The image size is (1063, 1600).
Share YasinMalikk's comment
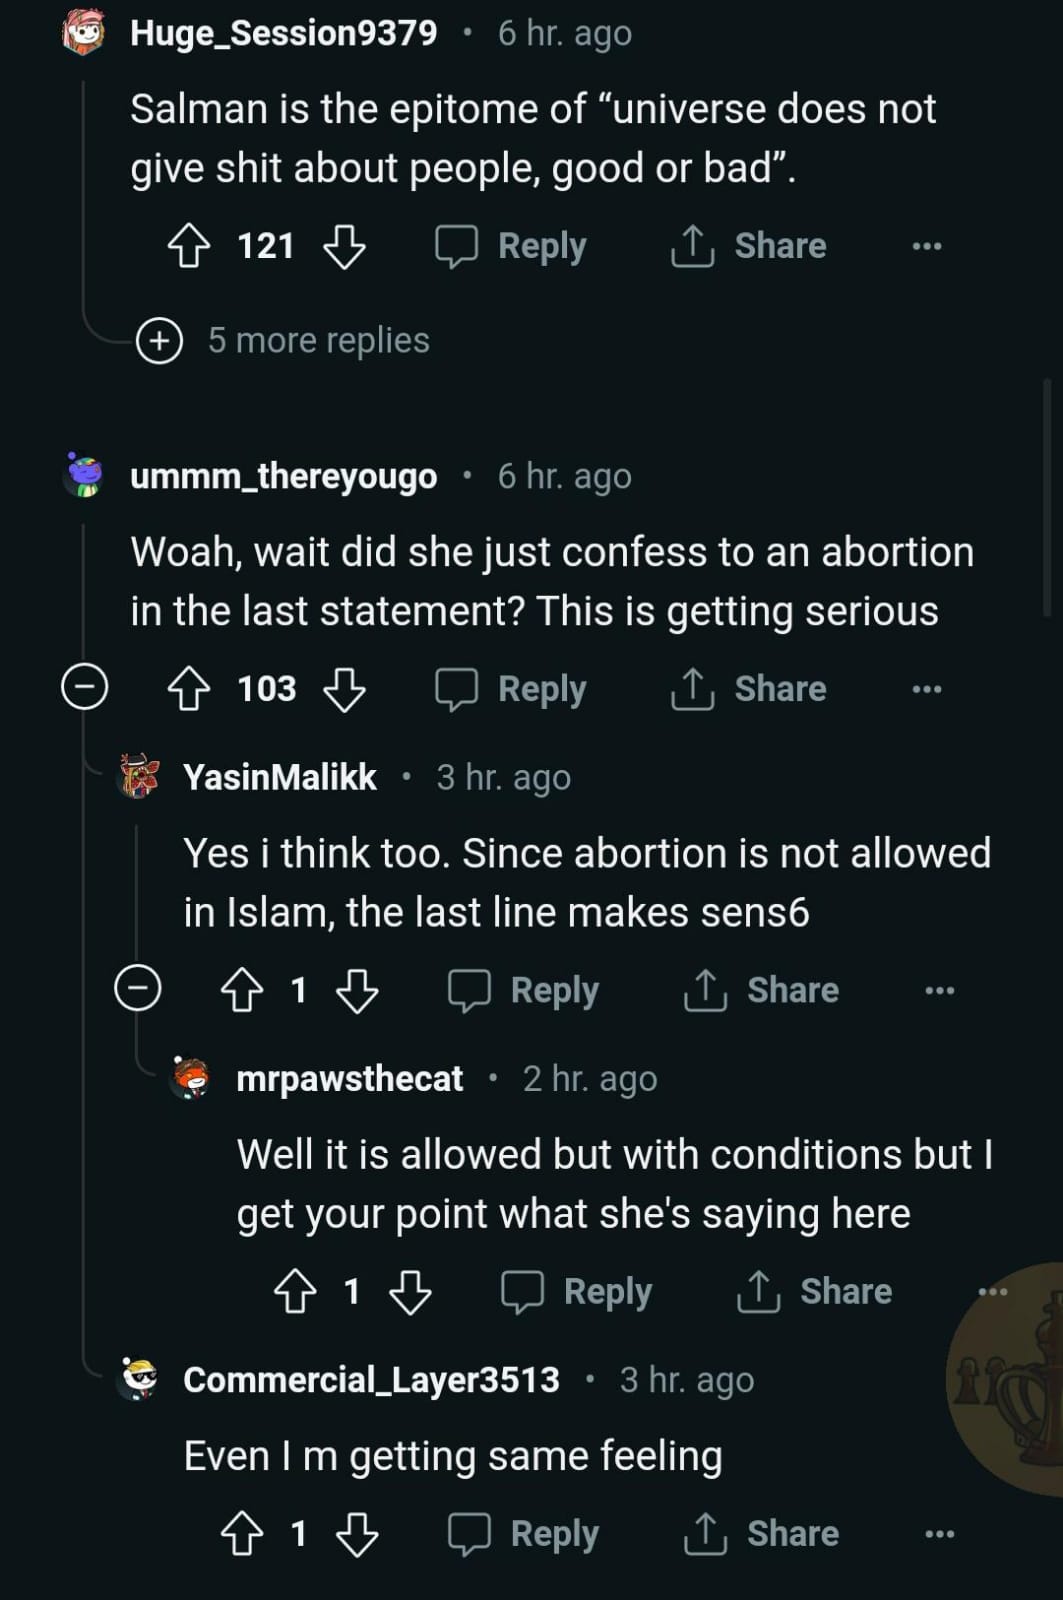tap(762, 990)
